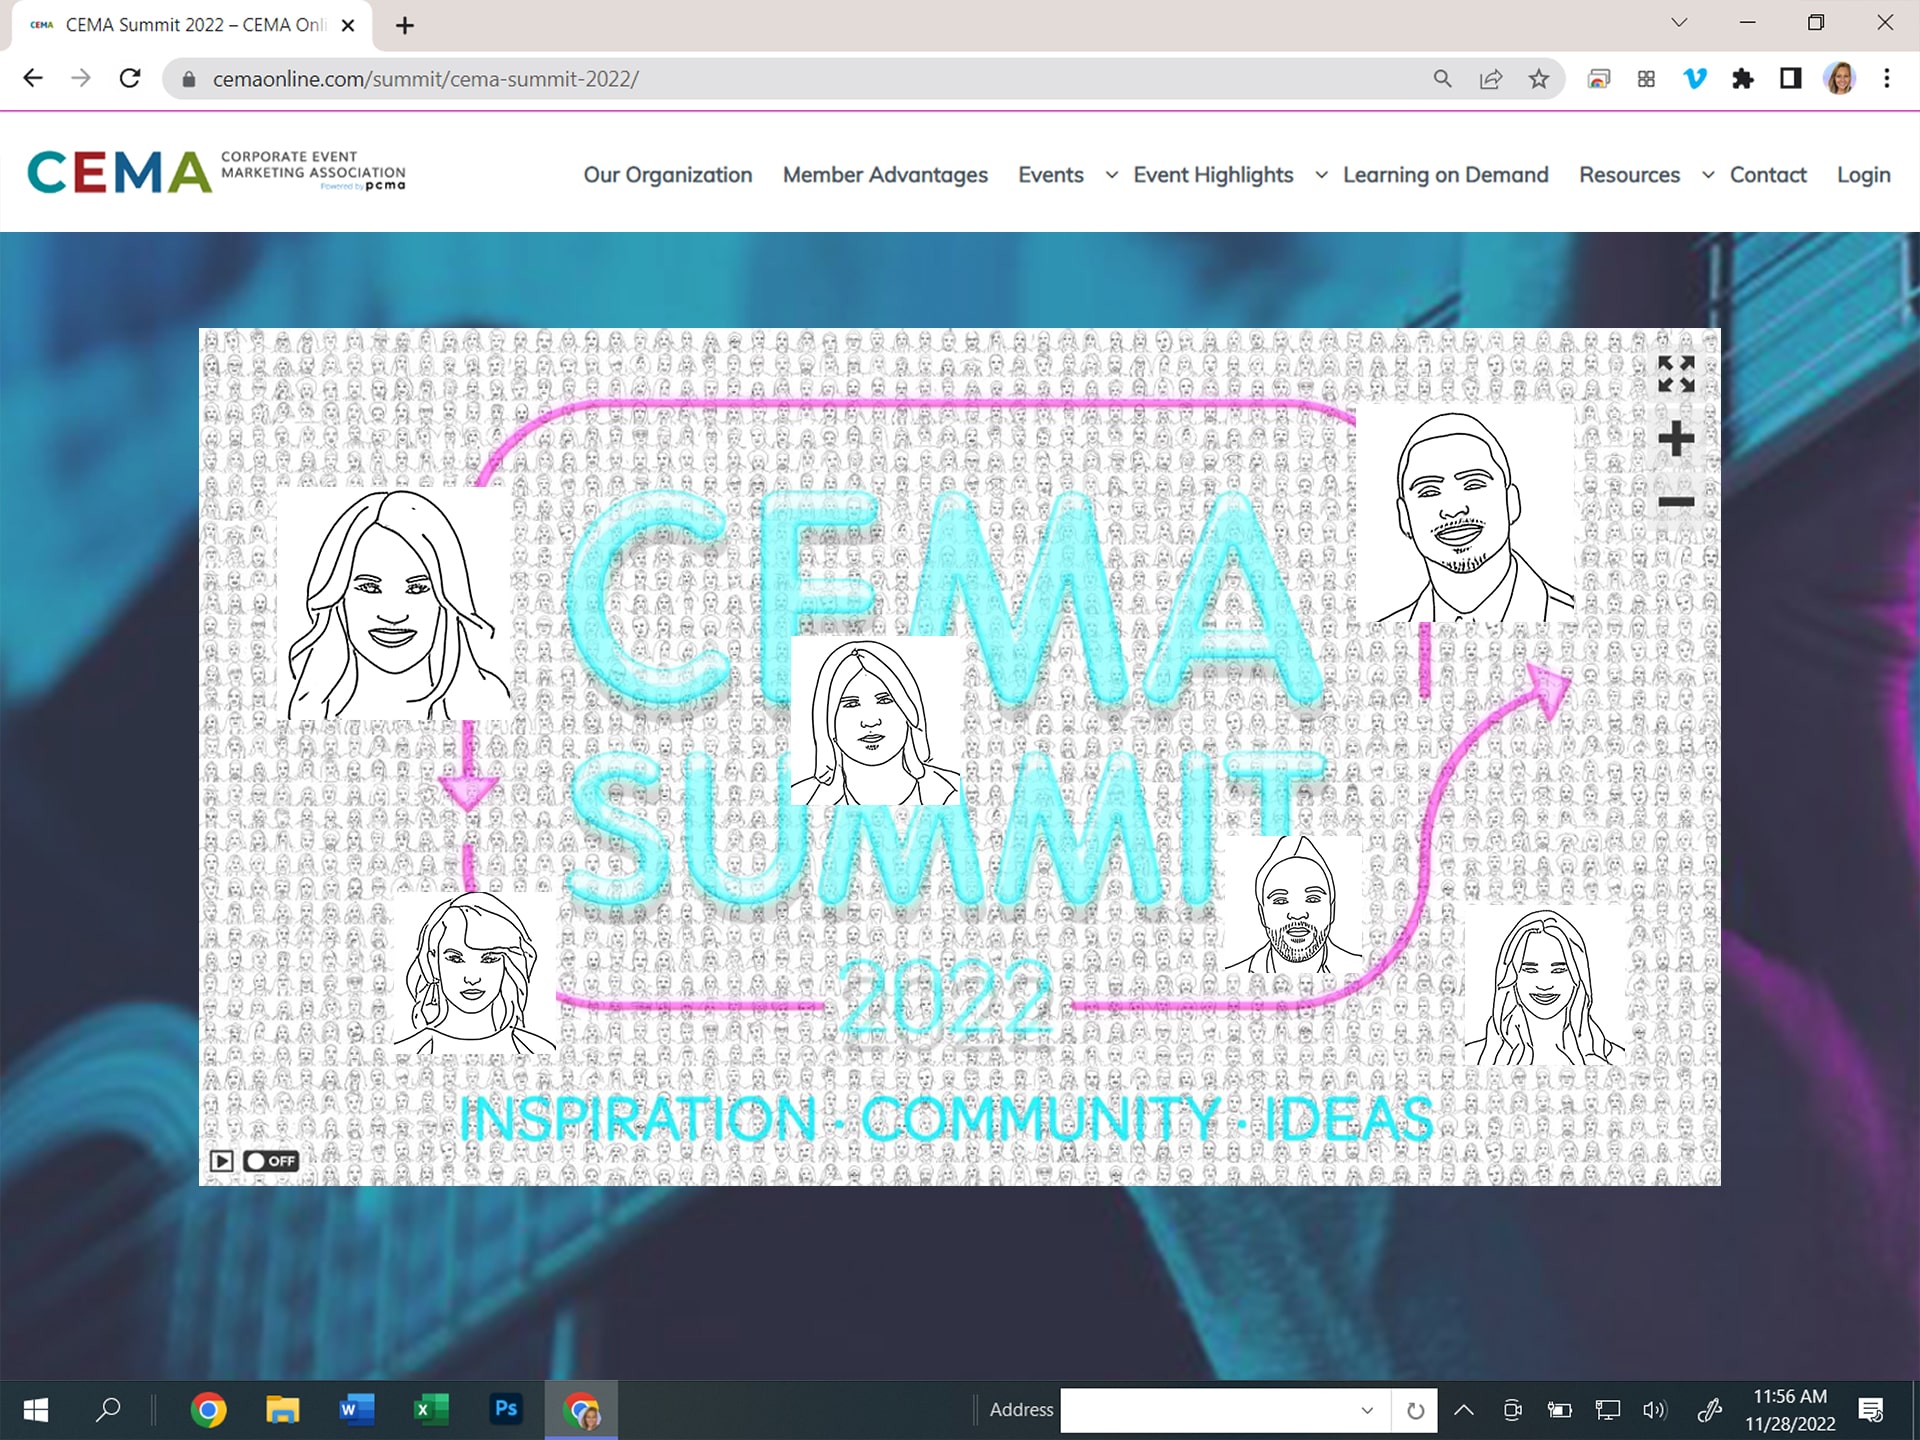Click the Vimeo icon in toolbar
The height and width of the screenshot is (1440, 1920).
pos(1696,79)
